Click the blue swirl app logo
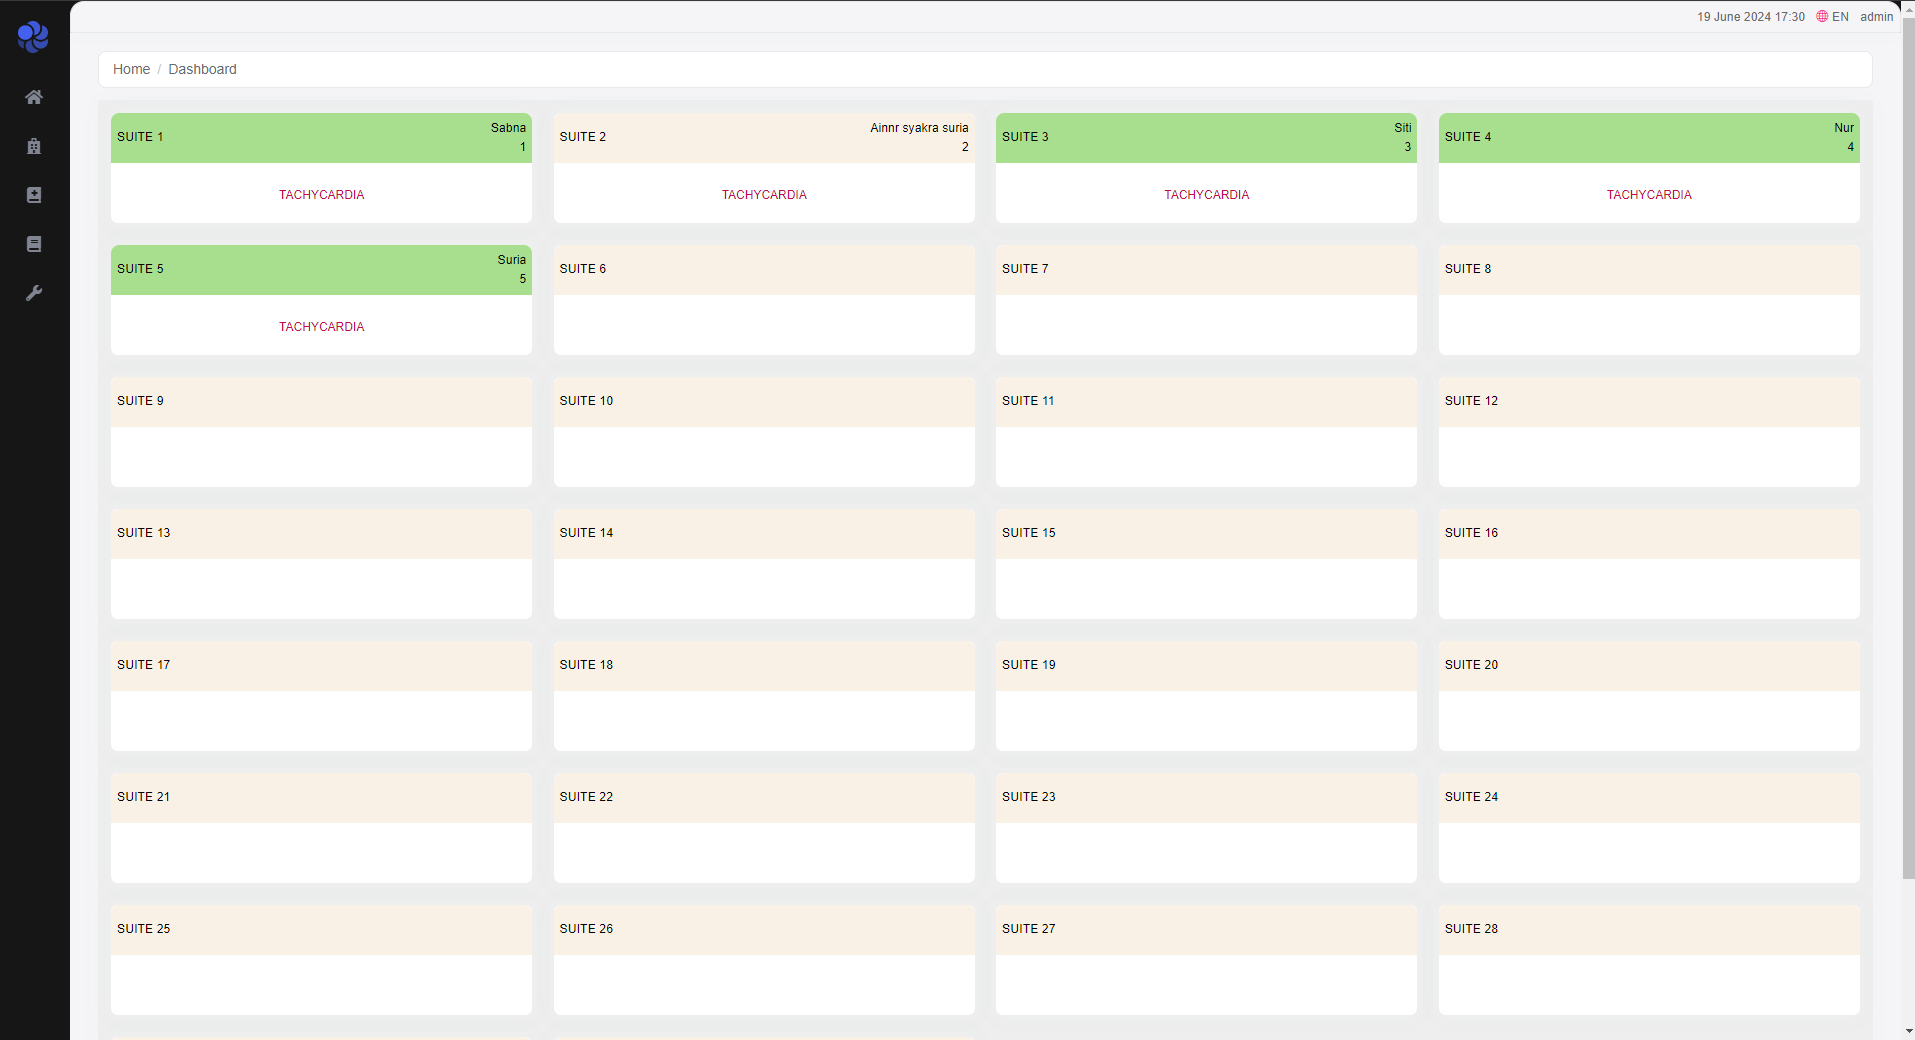Image resolution: width=1915 pixels, height=1040 pixels. pos(33,37)
